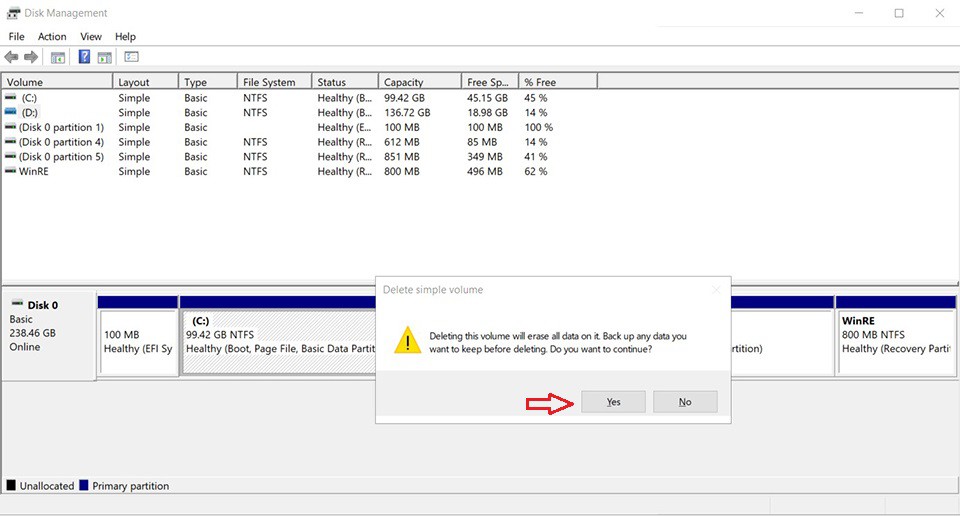This screenshot has width=960, height=516.
Task: Open the File menu
Action: point(16,37)
